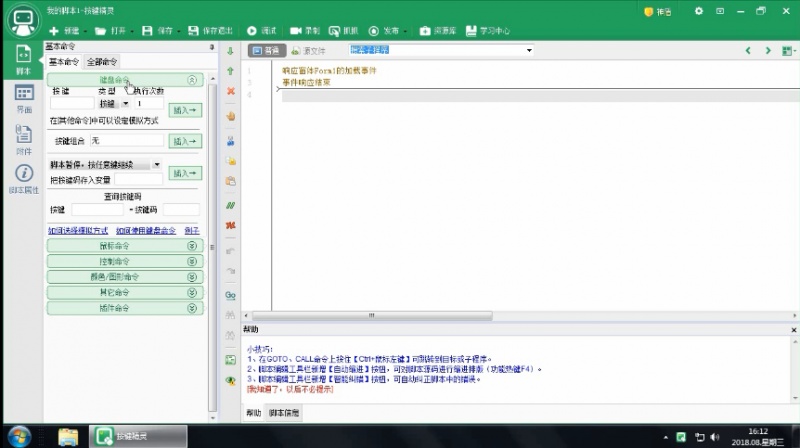Open the 如何选择模拟方式 link

point(78,231)
